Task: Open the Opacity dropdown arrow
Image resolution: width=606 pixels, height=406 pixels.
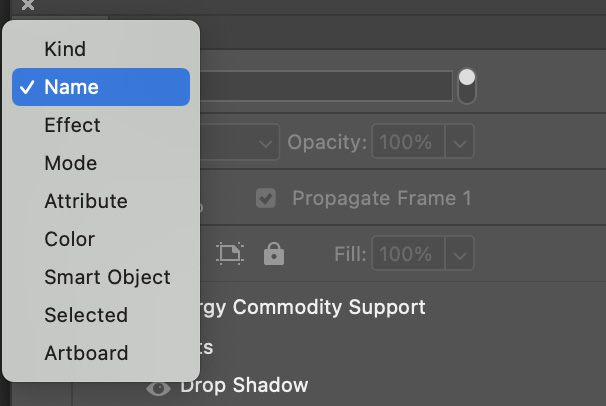Action: click(x=460, y=142)
